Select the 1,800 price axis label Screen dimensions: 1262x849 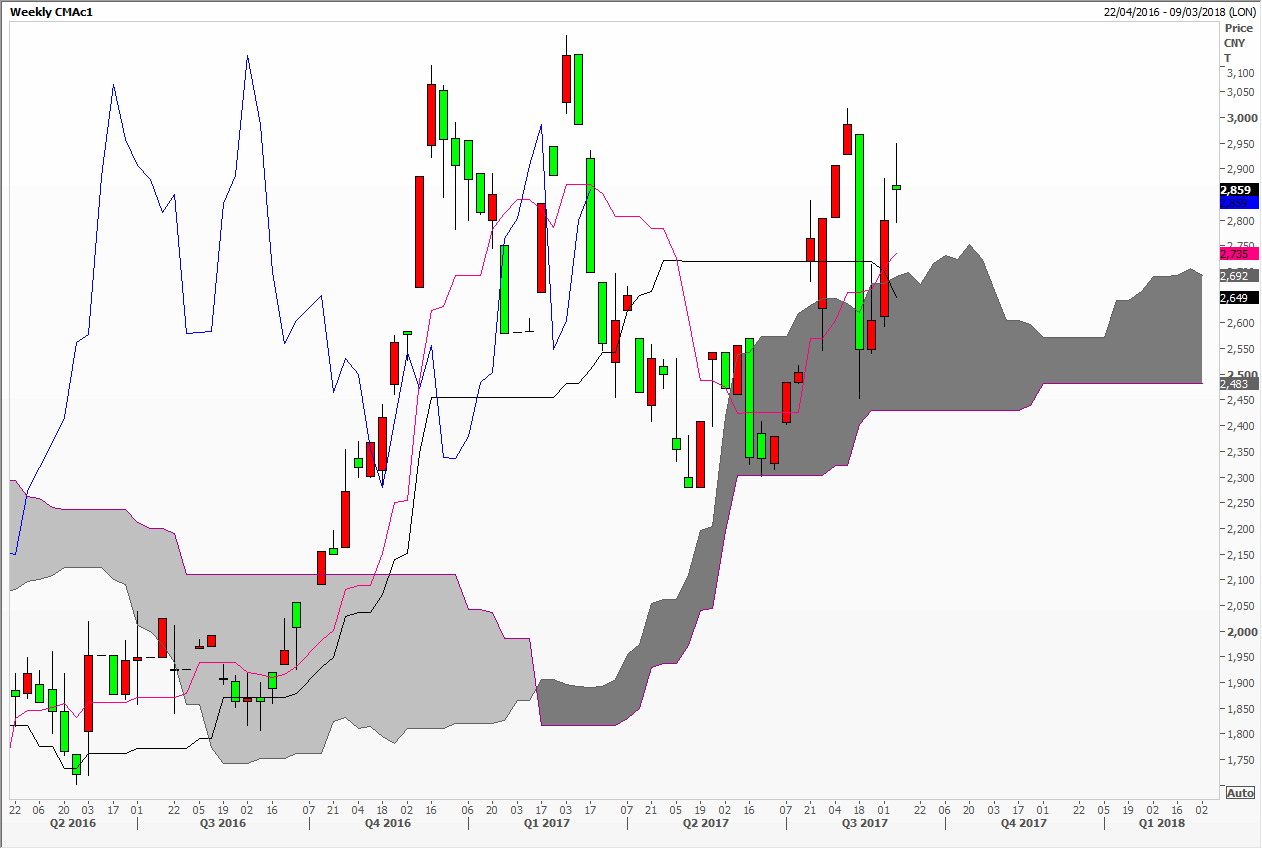click(x=1240, y=734)
